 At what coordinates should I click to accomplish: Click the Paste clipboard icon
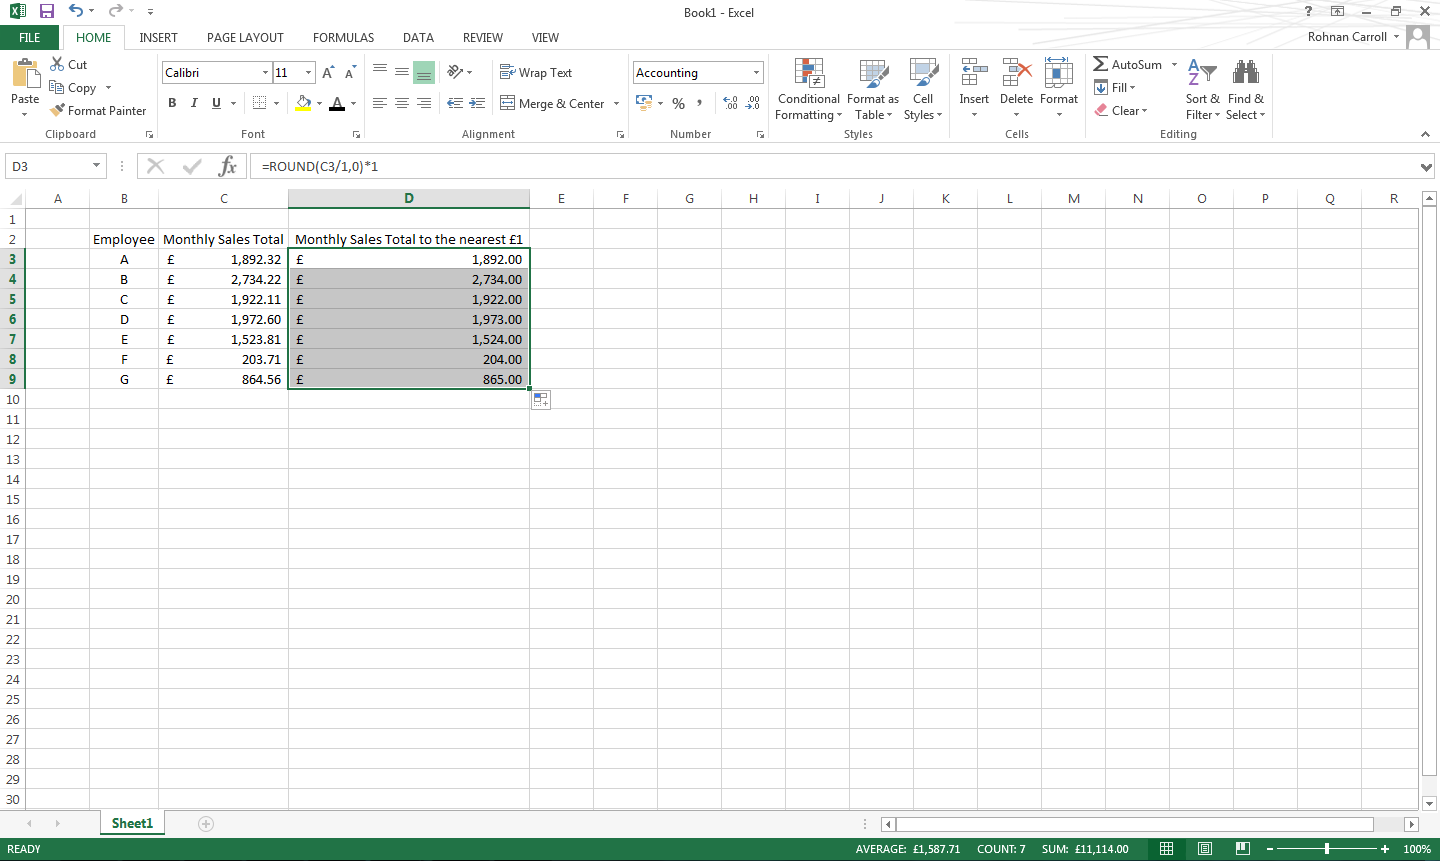(25, 76)
